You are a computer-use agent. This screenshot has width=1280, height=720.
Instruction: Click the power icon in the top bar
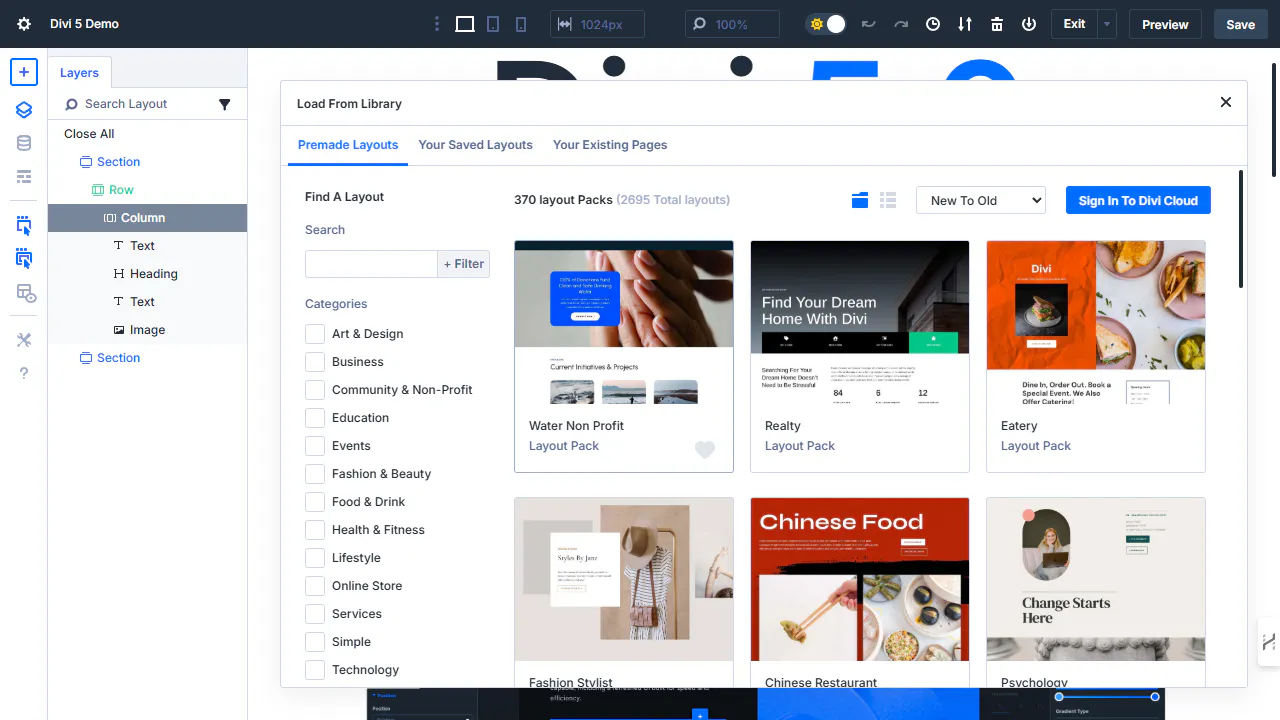(1029, 24)
